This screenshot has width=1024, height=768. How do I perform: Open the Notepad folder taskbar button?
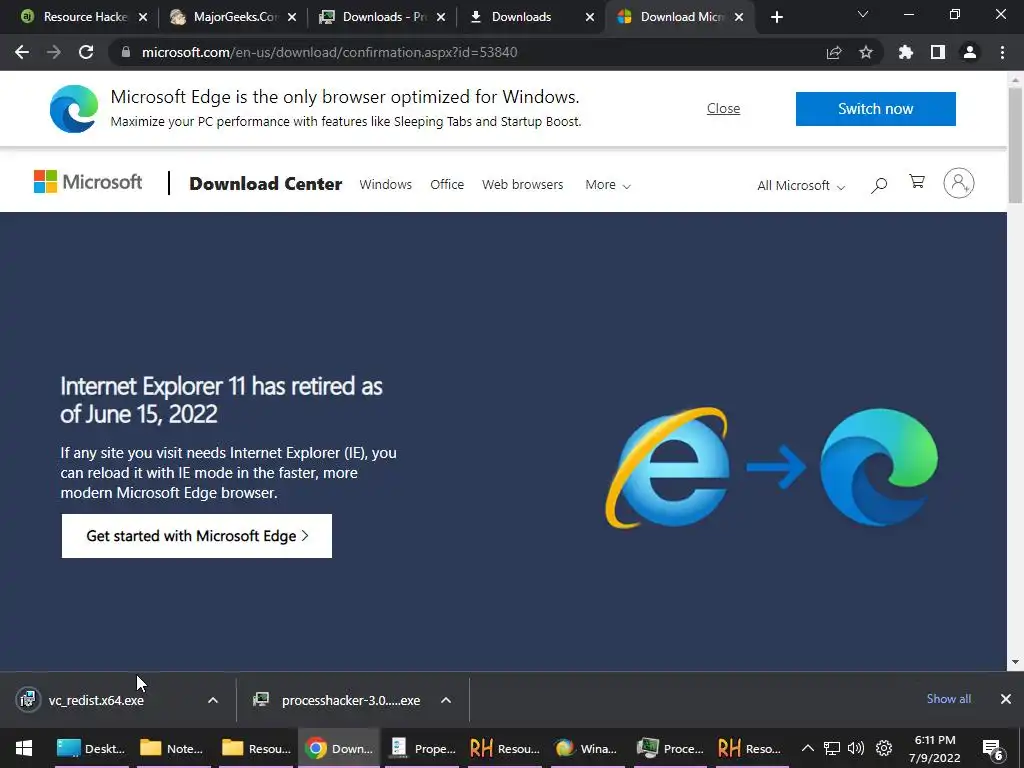pyautogui.click(x=172, y=748)
